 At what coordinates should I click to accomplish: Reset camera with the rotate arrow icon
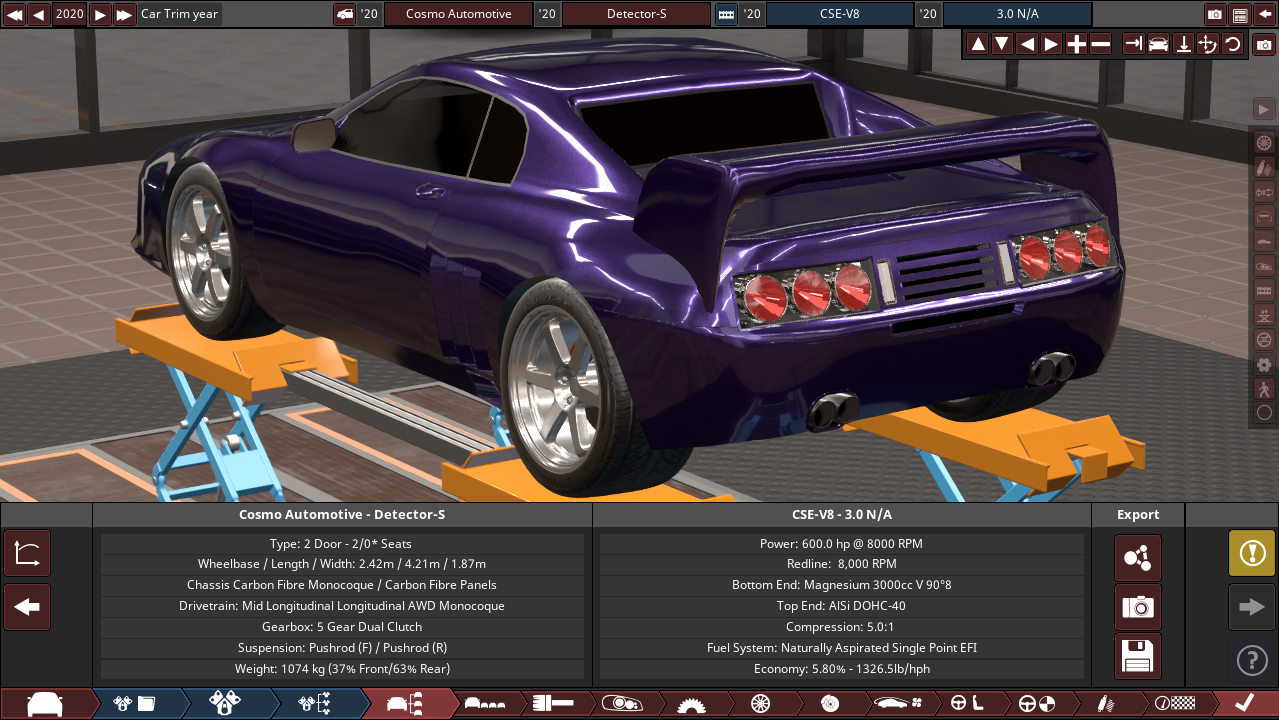tap(1232, 44)
